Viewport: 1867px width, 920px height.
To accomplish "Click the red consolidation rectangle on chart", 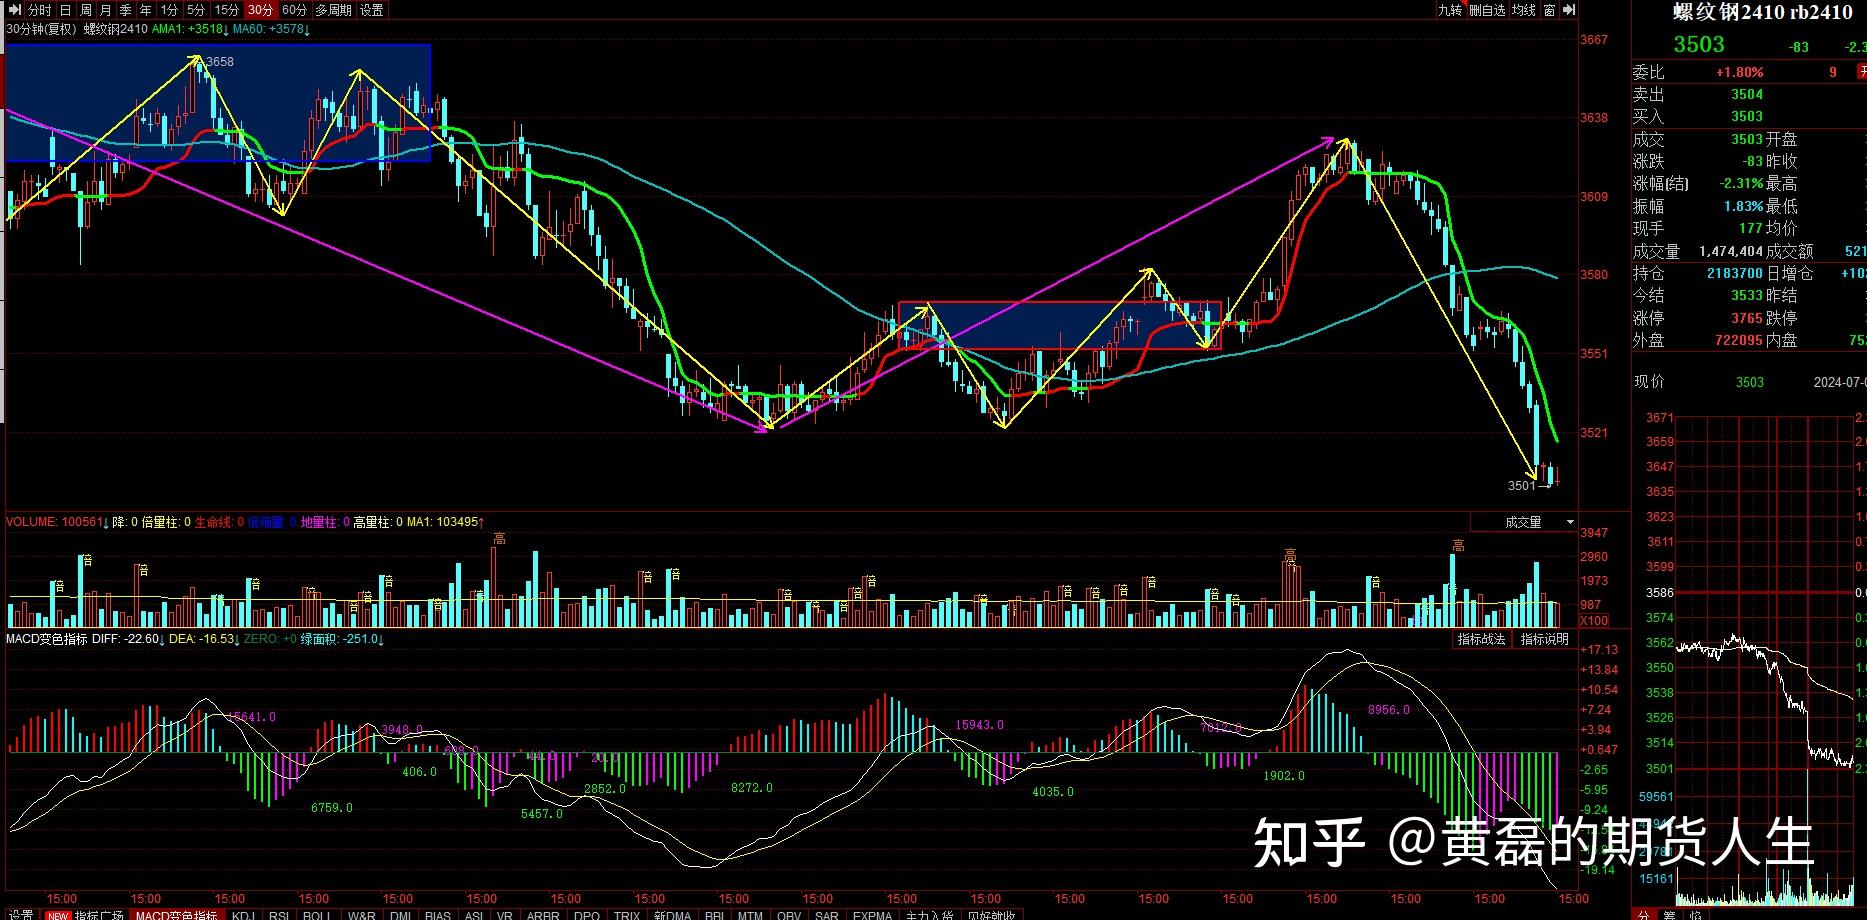I will pos(1060,325).
